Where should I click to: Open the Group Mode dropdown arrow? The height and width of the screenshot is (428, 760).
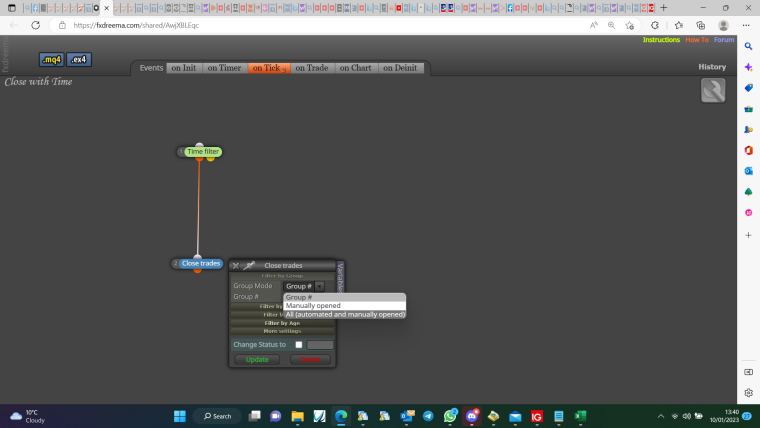pos(319,286)
